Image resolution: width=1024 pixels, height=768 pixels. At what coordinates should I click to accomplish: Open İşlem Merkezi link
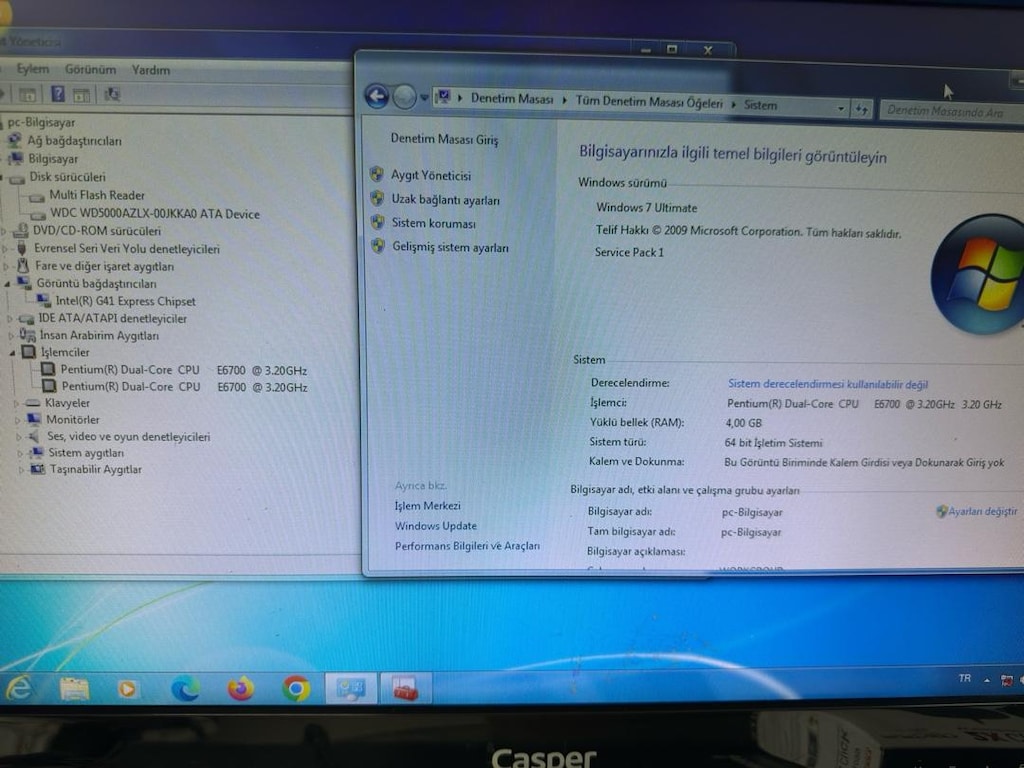tap(427, 505)
